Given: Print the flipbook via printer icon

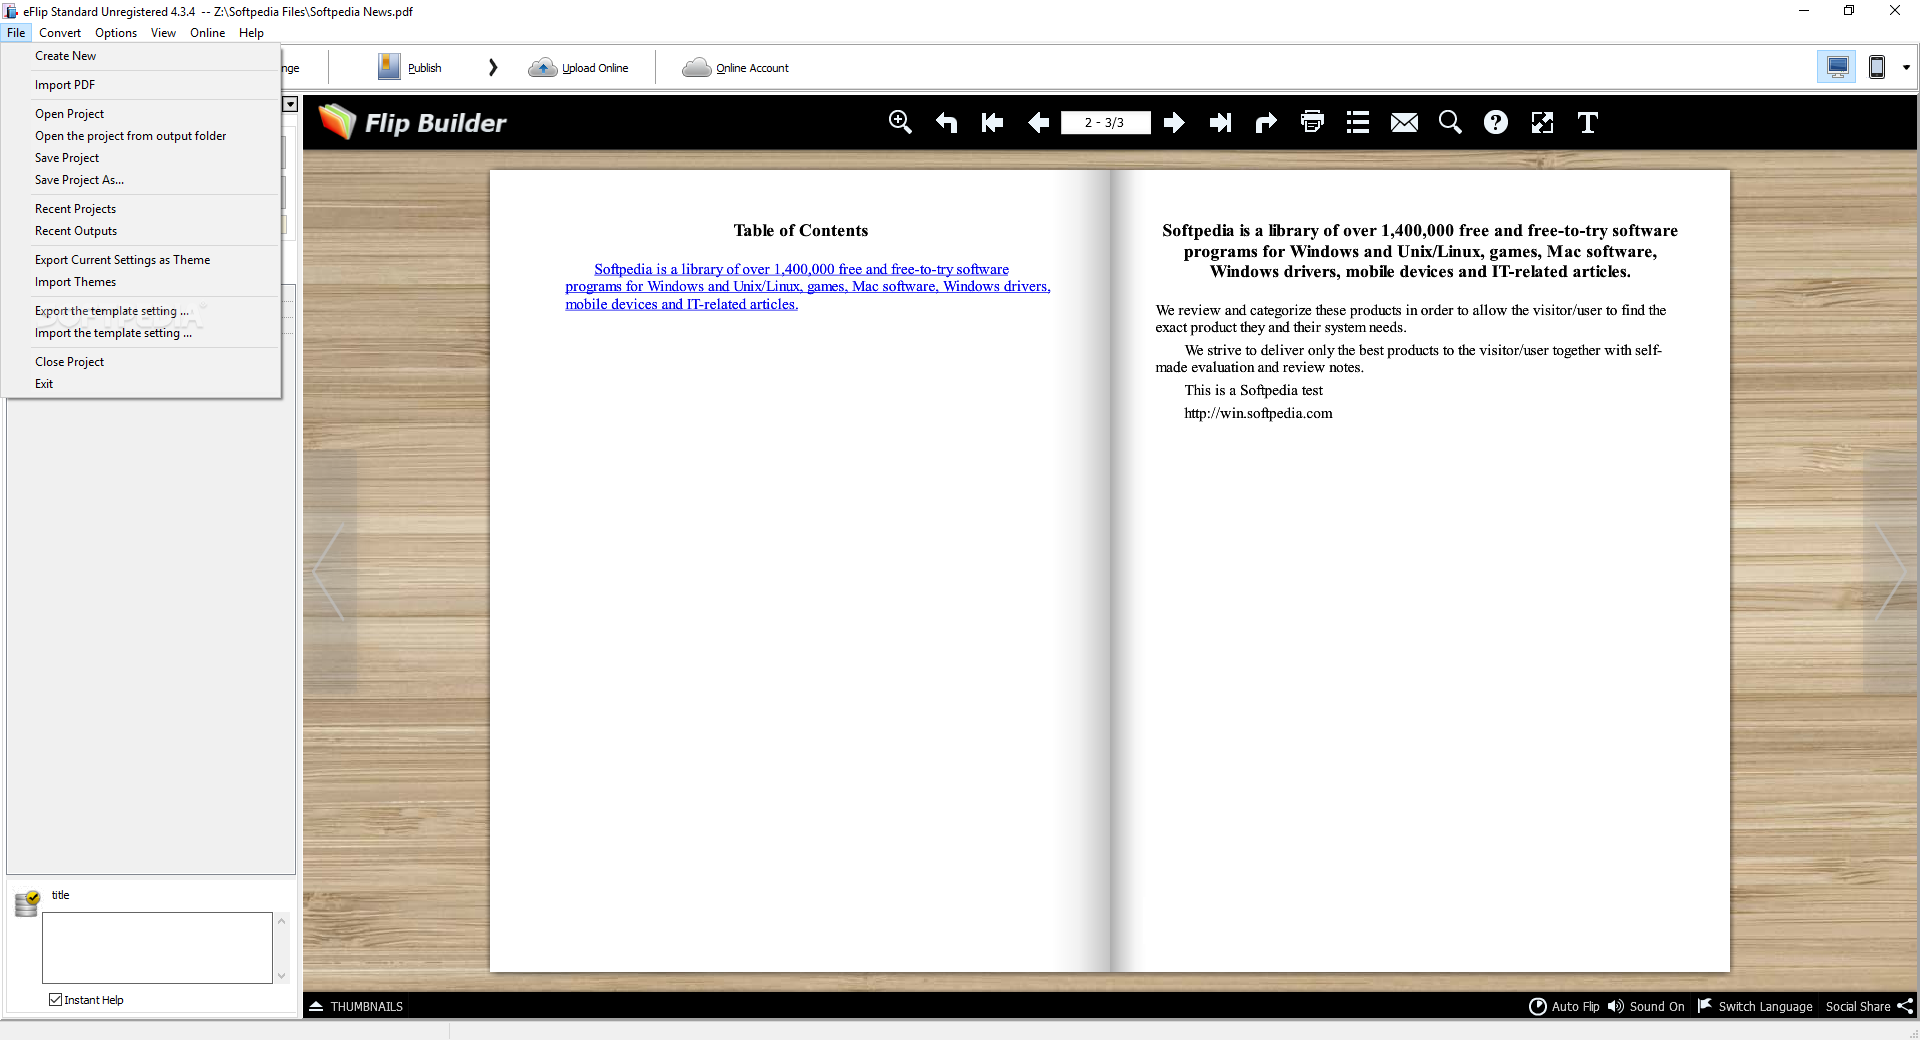Looking at the screenshot, I should pos(1312,122).
